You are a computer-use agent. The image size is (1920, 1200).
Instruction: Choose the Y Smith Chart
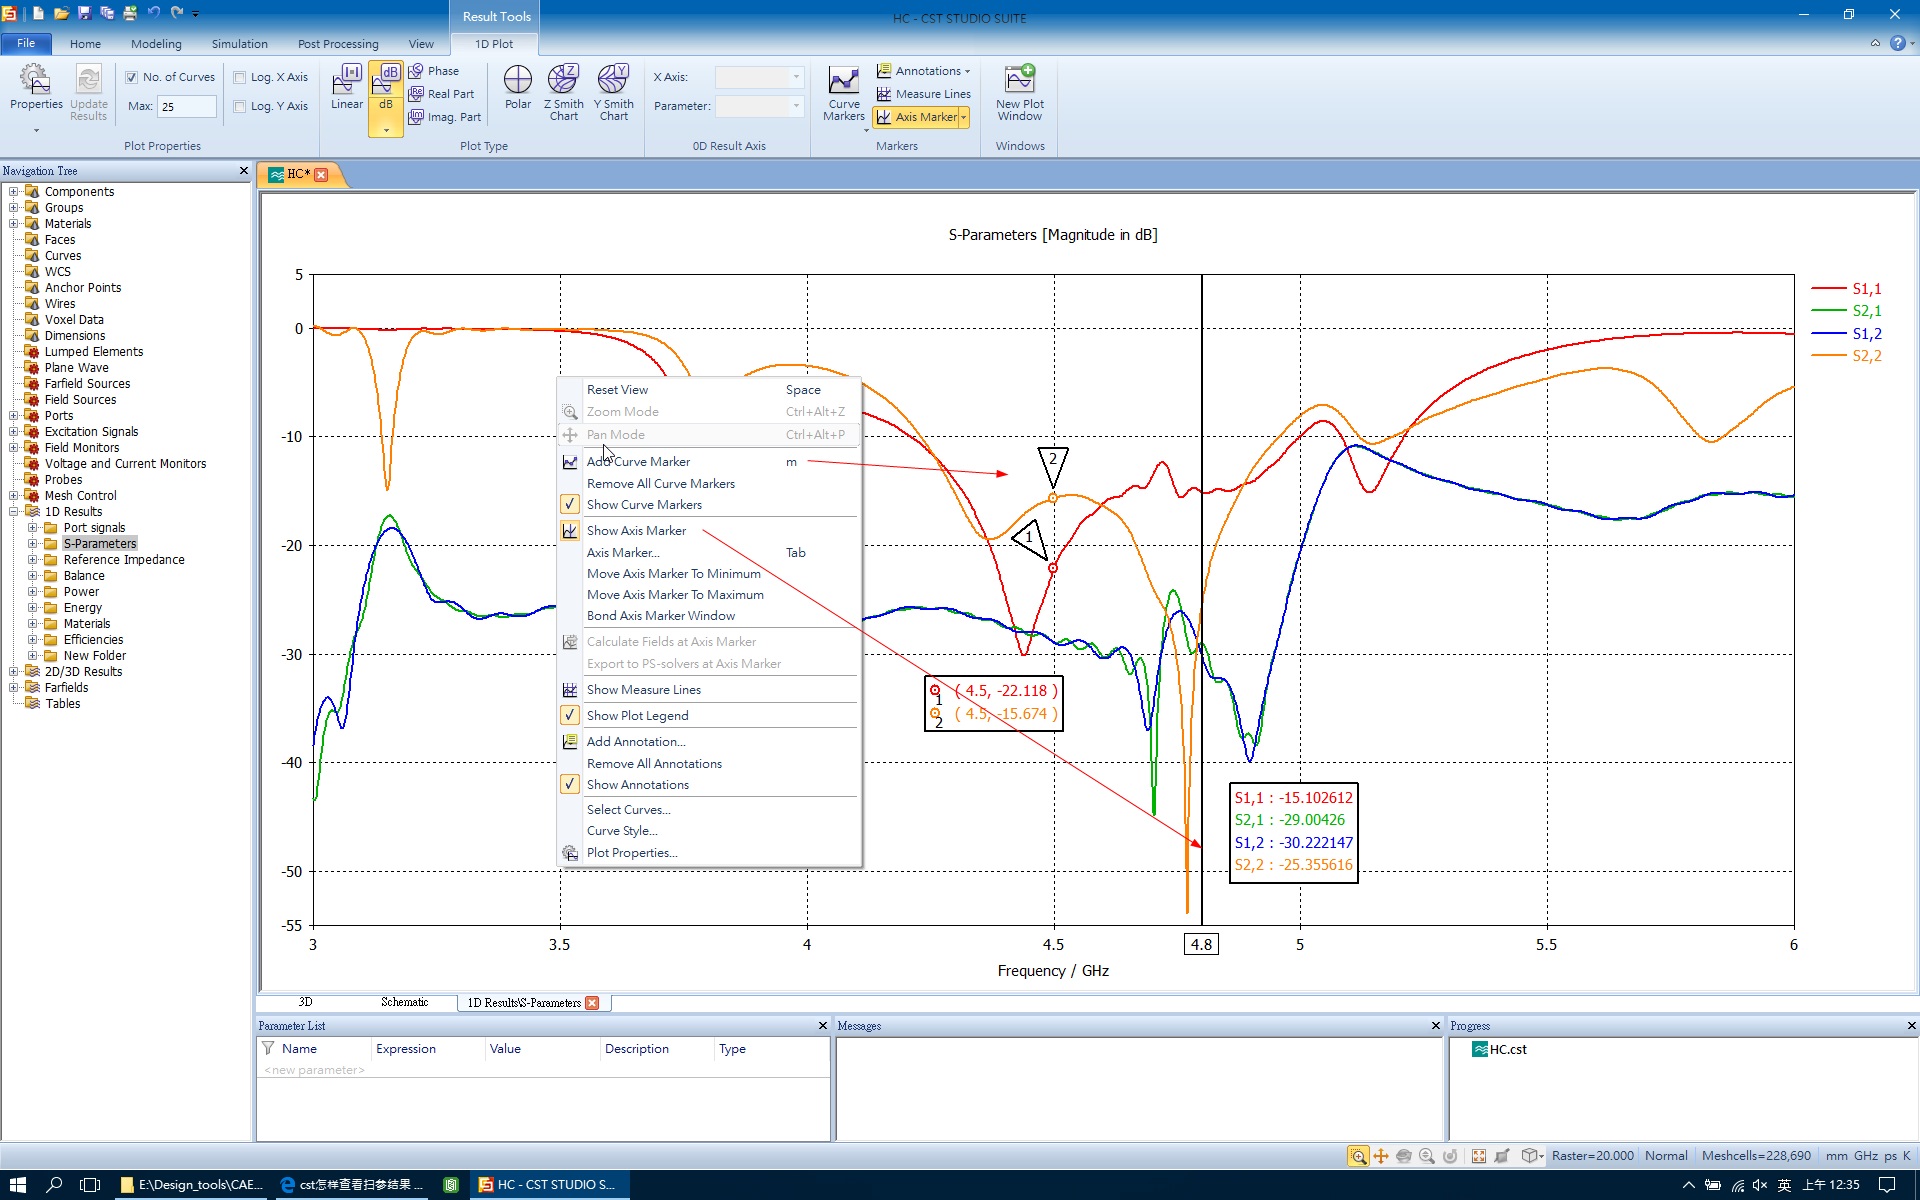pos(614,92)
